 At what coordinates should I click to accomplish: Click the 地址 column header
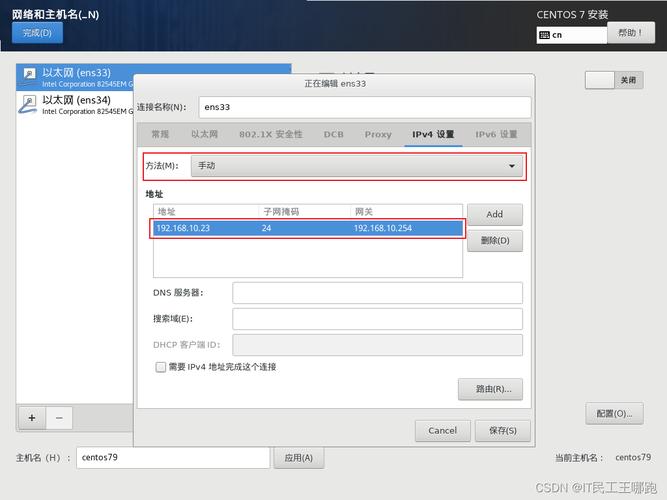(206, 212)
